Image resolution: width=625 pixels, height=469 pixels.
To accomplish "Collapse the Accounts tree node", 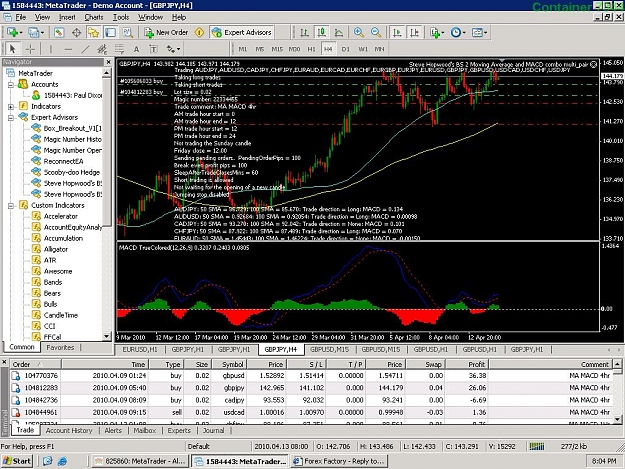I will 11,84.
